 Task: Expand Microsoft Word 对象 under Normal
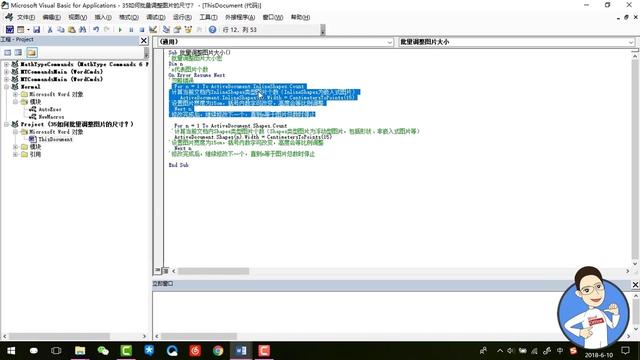(x=16, y=94)
